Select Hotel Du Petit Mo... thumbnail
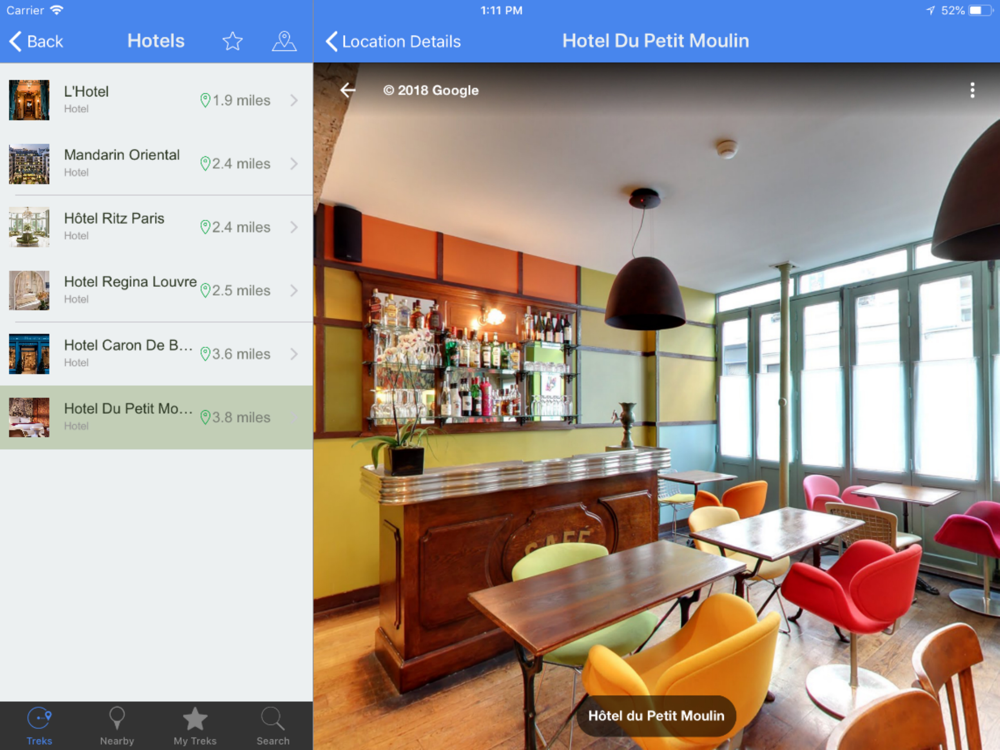The width and height of the screenshot is (1000, 750). click(29, 418)
